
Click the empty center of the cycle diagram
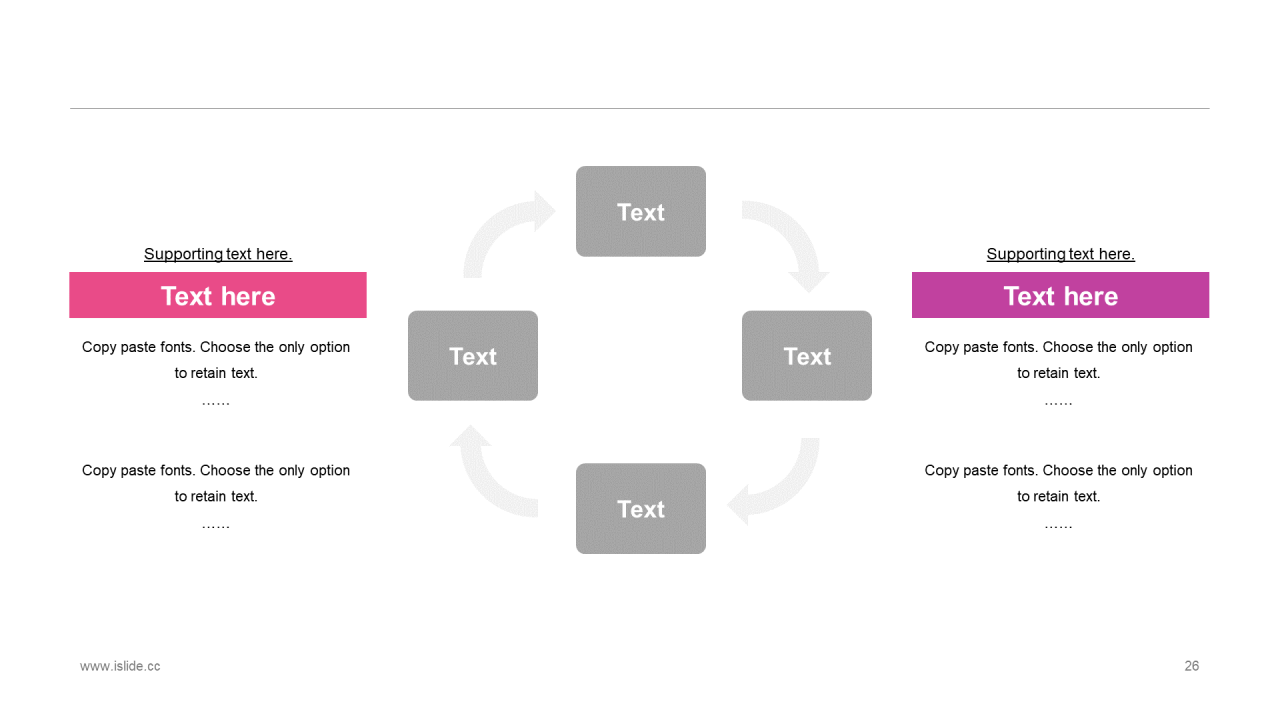(x=640, y=358)
